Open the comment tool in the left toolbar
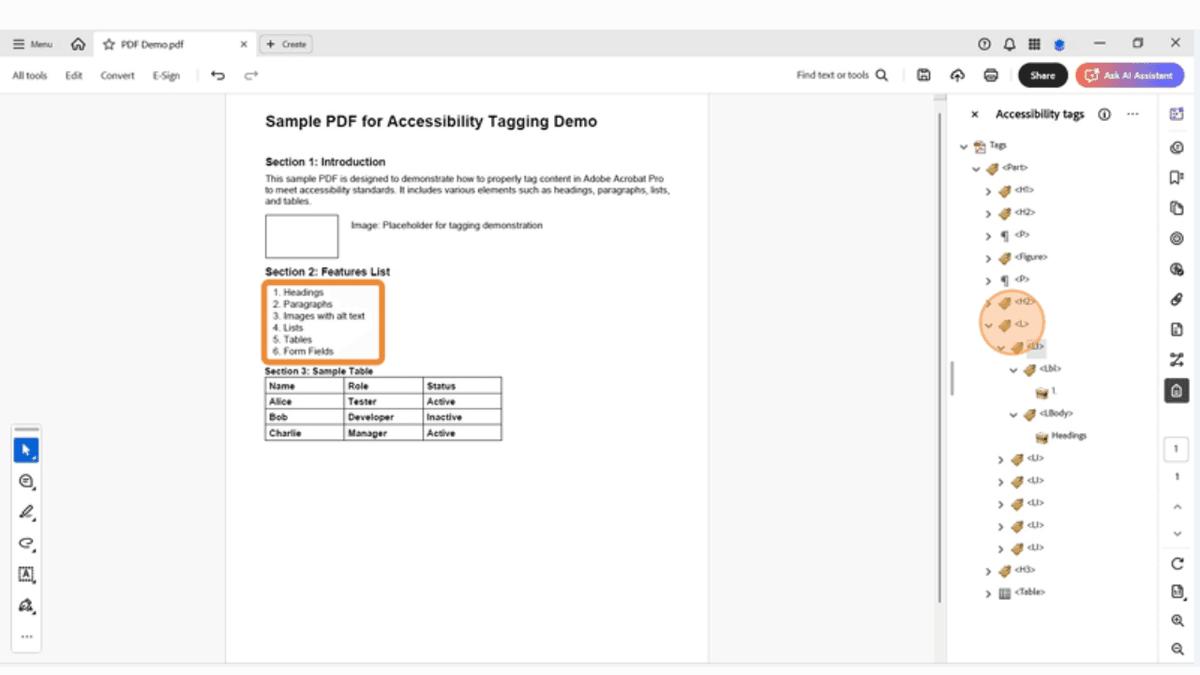The width and height of the screenshot is (1200, 675). point(26,481)
